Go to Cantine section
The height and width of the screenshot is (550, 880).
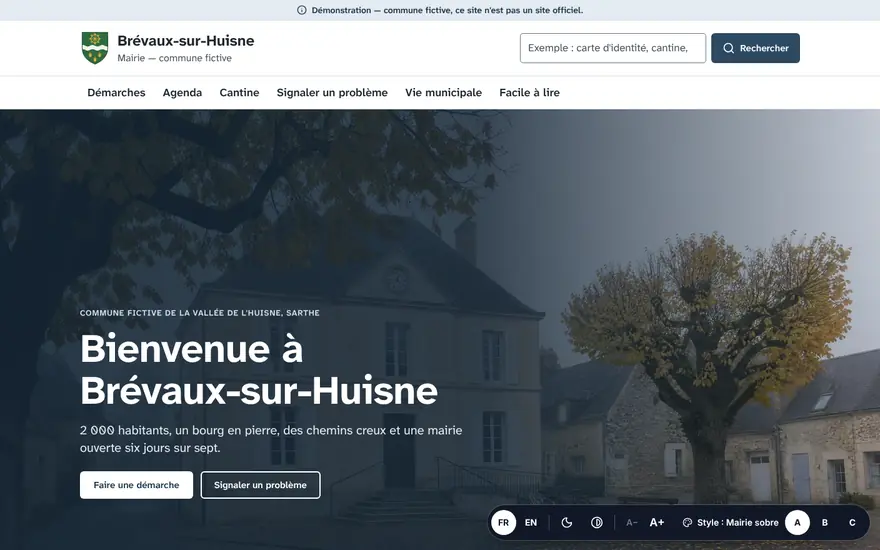(239, 93)
